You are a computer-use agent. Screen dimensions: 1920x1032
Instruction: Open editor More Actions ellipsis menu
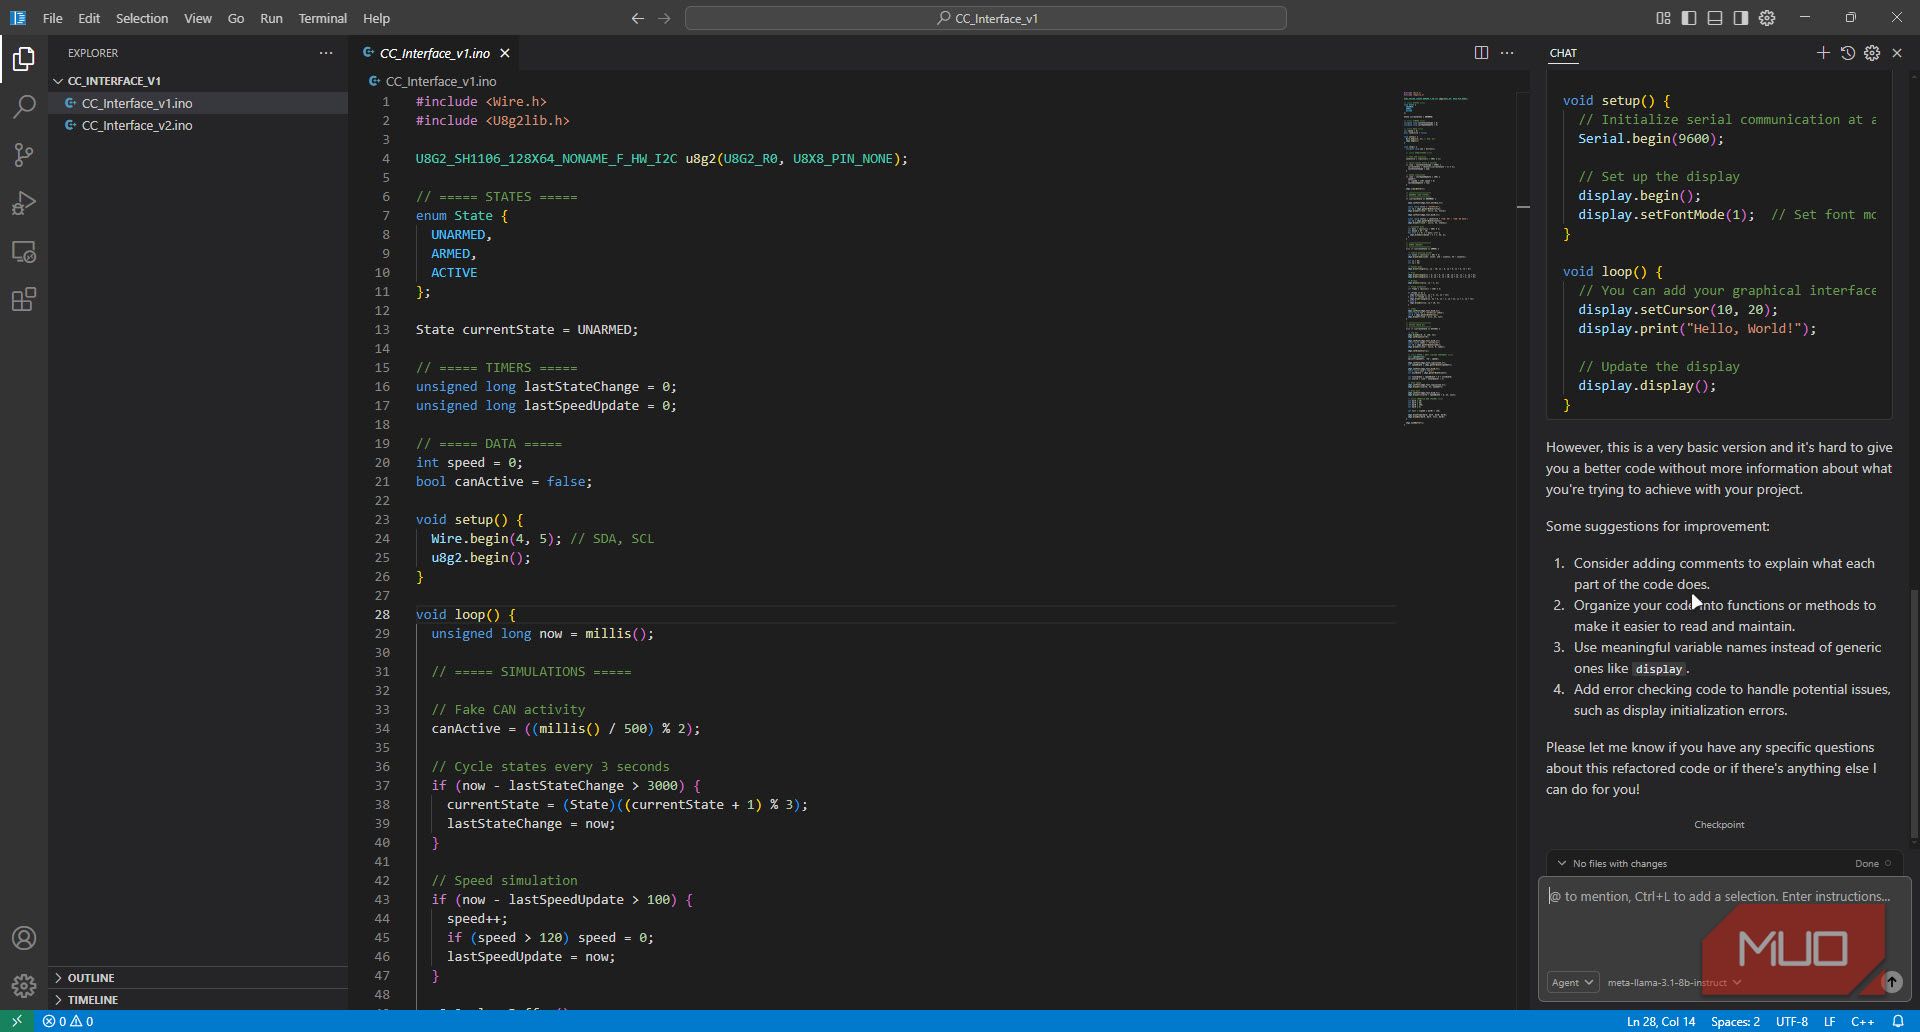pyautogui.click(x=1507, y=53)
